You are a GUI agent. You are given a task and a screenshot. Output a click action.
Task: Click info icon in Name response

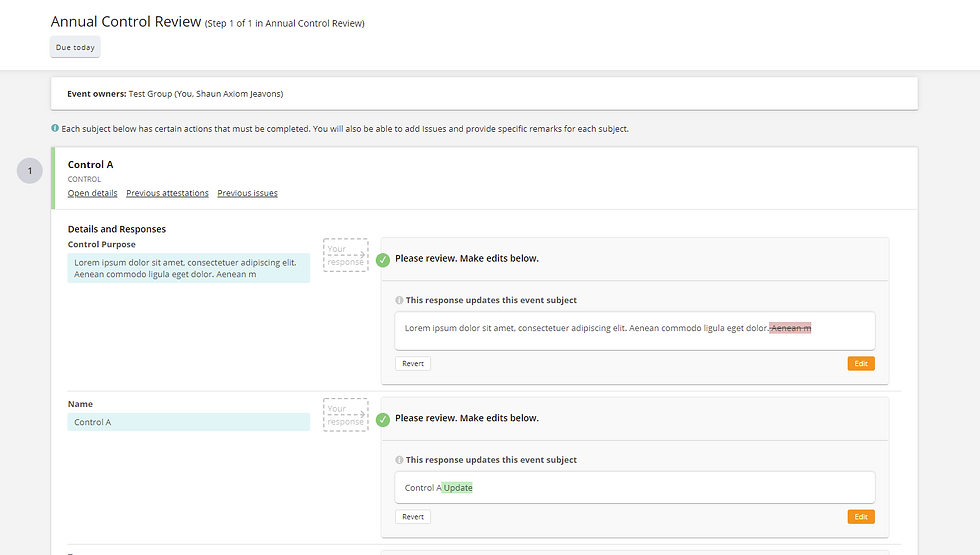(399, 460)
